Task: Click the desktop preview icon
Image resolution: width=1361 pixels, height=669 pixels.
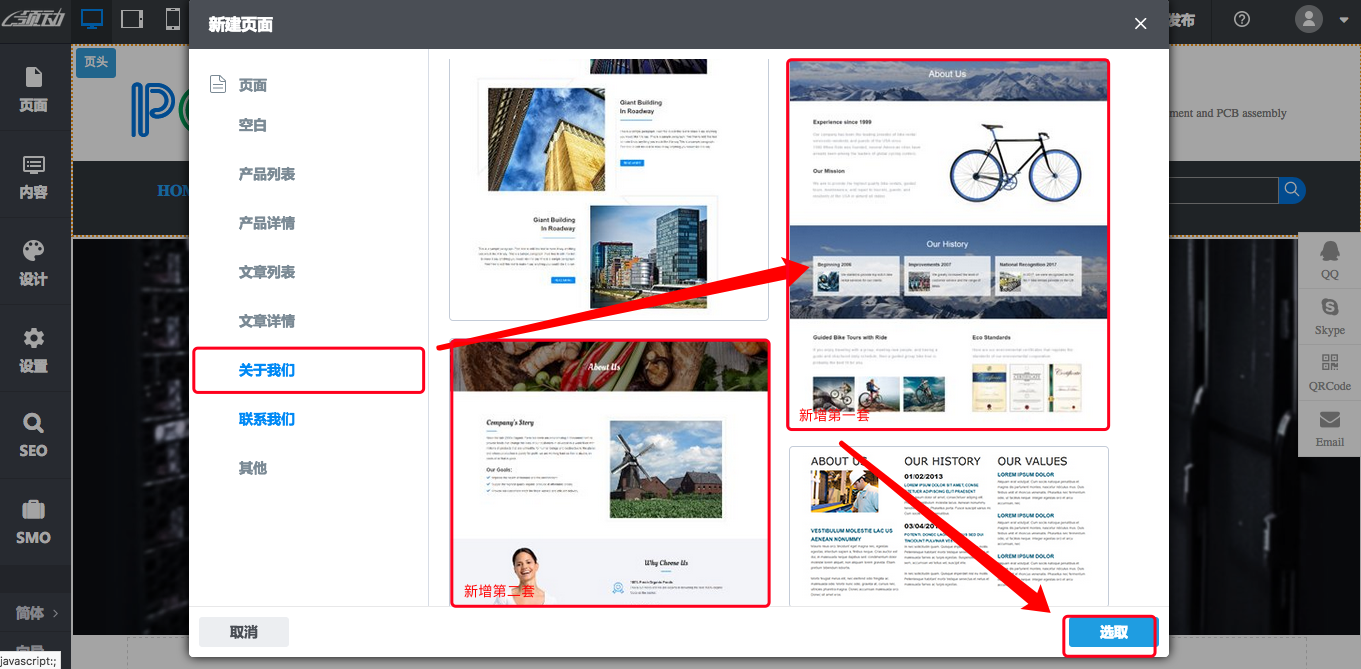Action: [92, 19]
